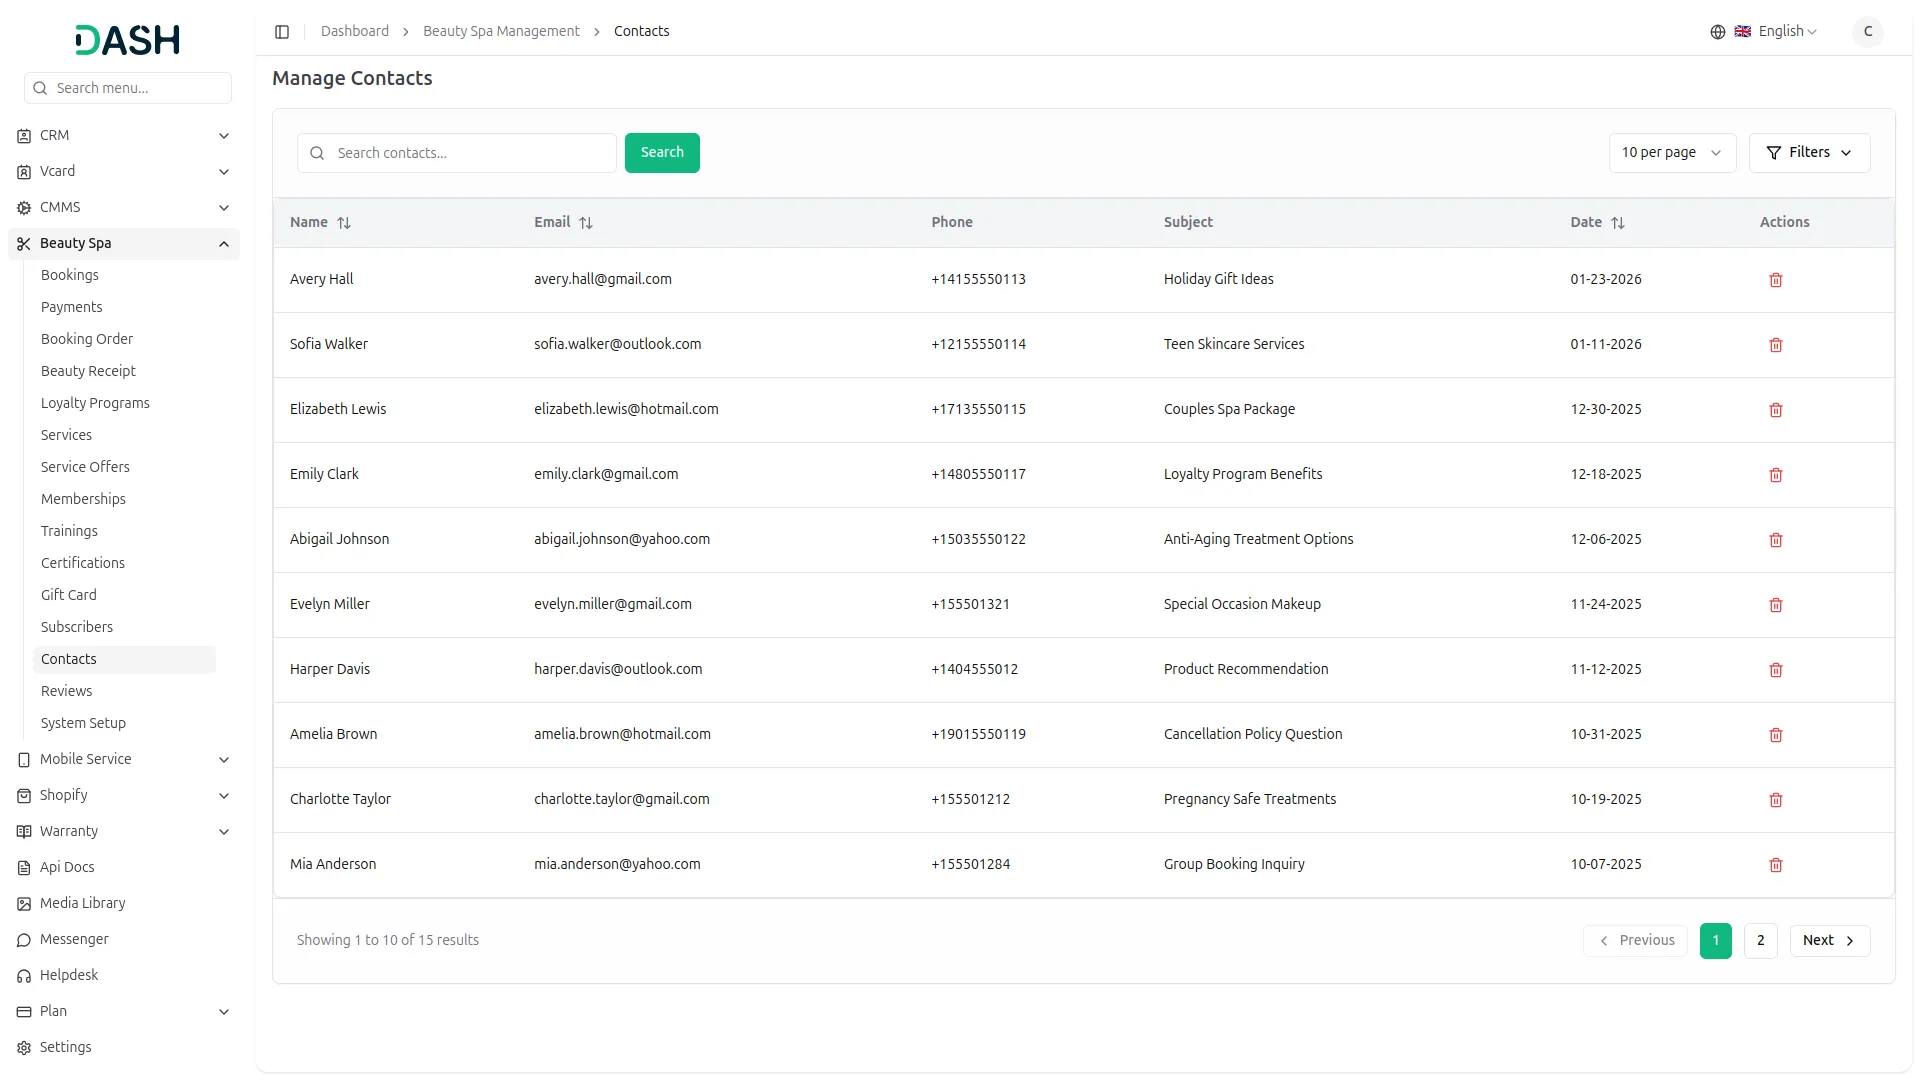The image size is (1920, 1080).
Task: Sort by Date column arrows
Action: [x=1618, y=223]
